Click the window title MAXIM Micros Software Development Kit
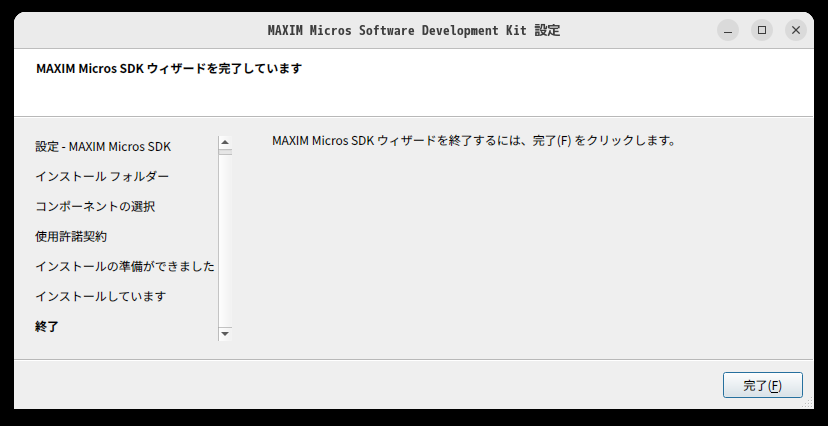Image resolution: width=828 pixels, height=426 pixels. [413, 30]
